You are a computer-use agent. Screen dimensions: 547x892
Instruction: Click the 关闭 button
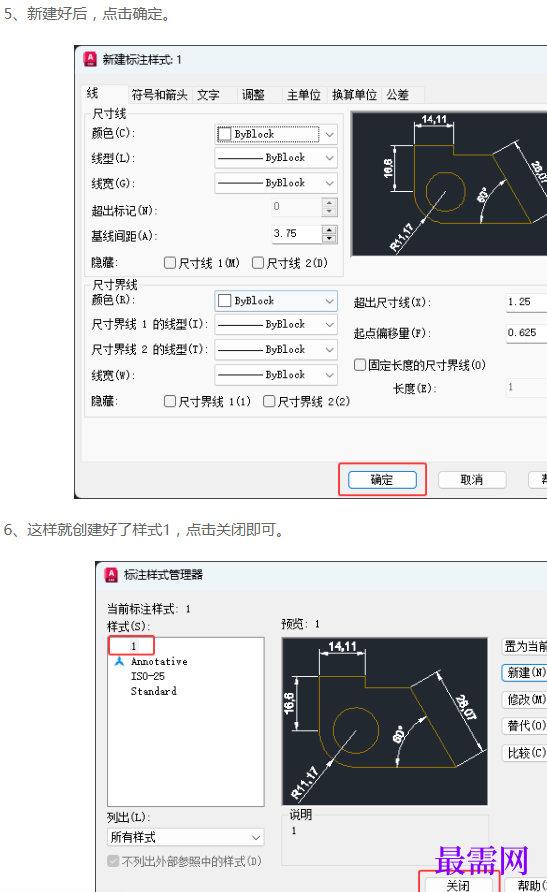coord(458,885)
